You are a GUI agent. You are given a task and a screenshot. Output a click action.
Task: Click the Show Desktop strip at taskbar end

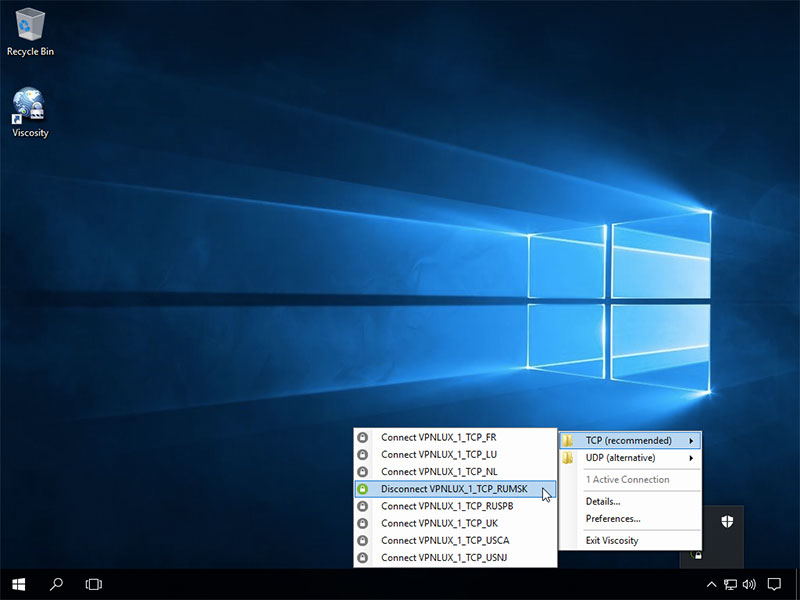[797, 584]
